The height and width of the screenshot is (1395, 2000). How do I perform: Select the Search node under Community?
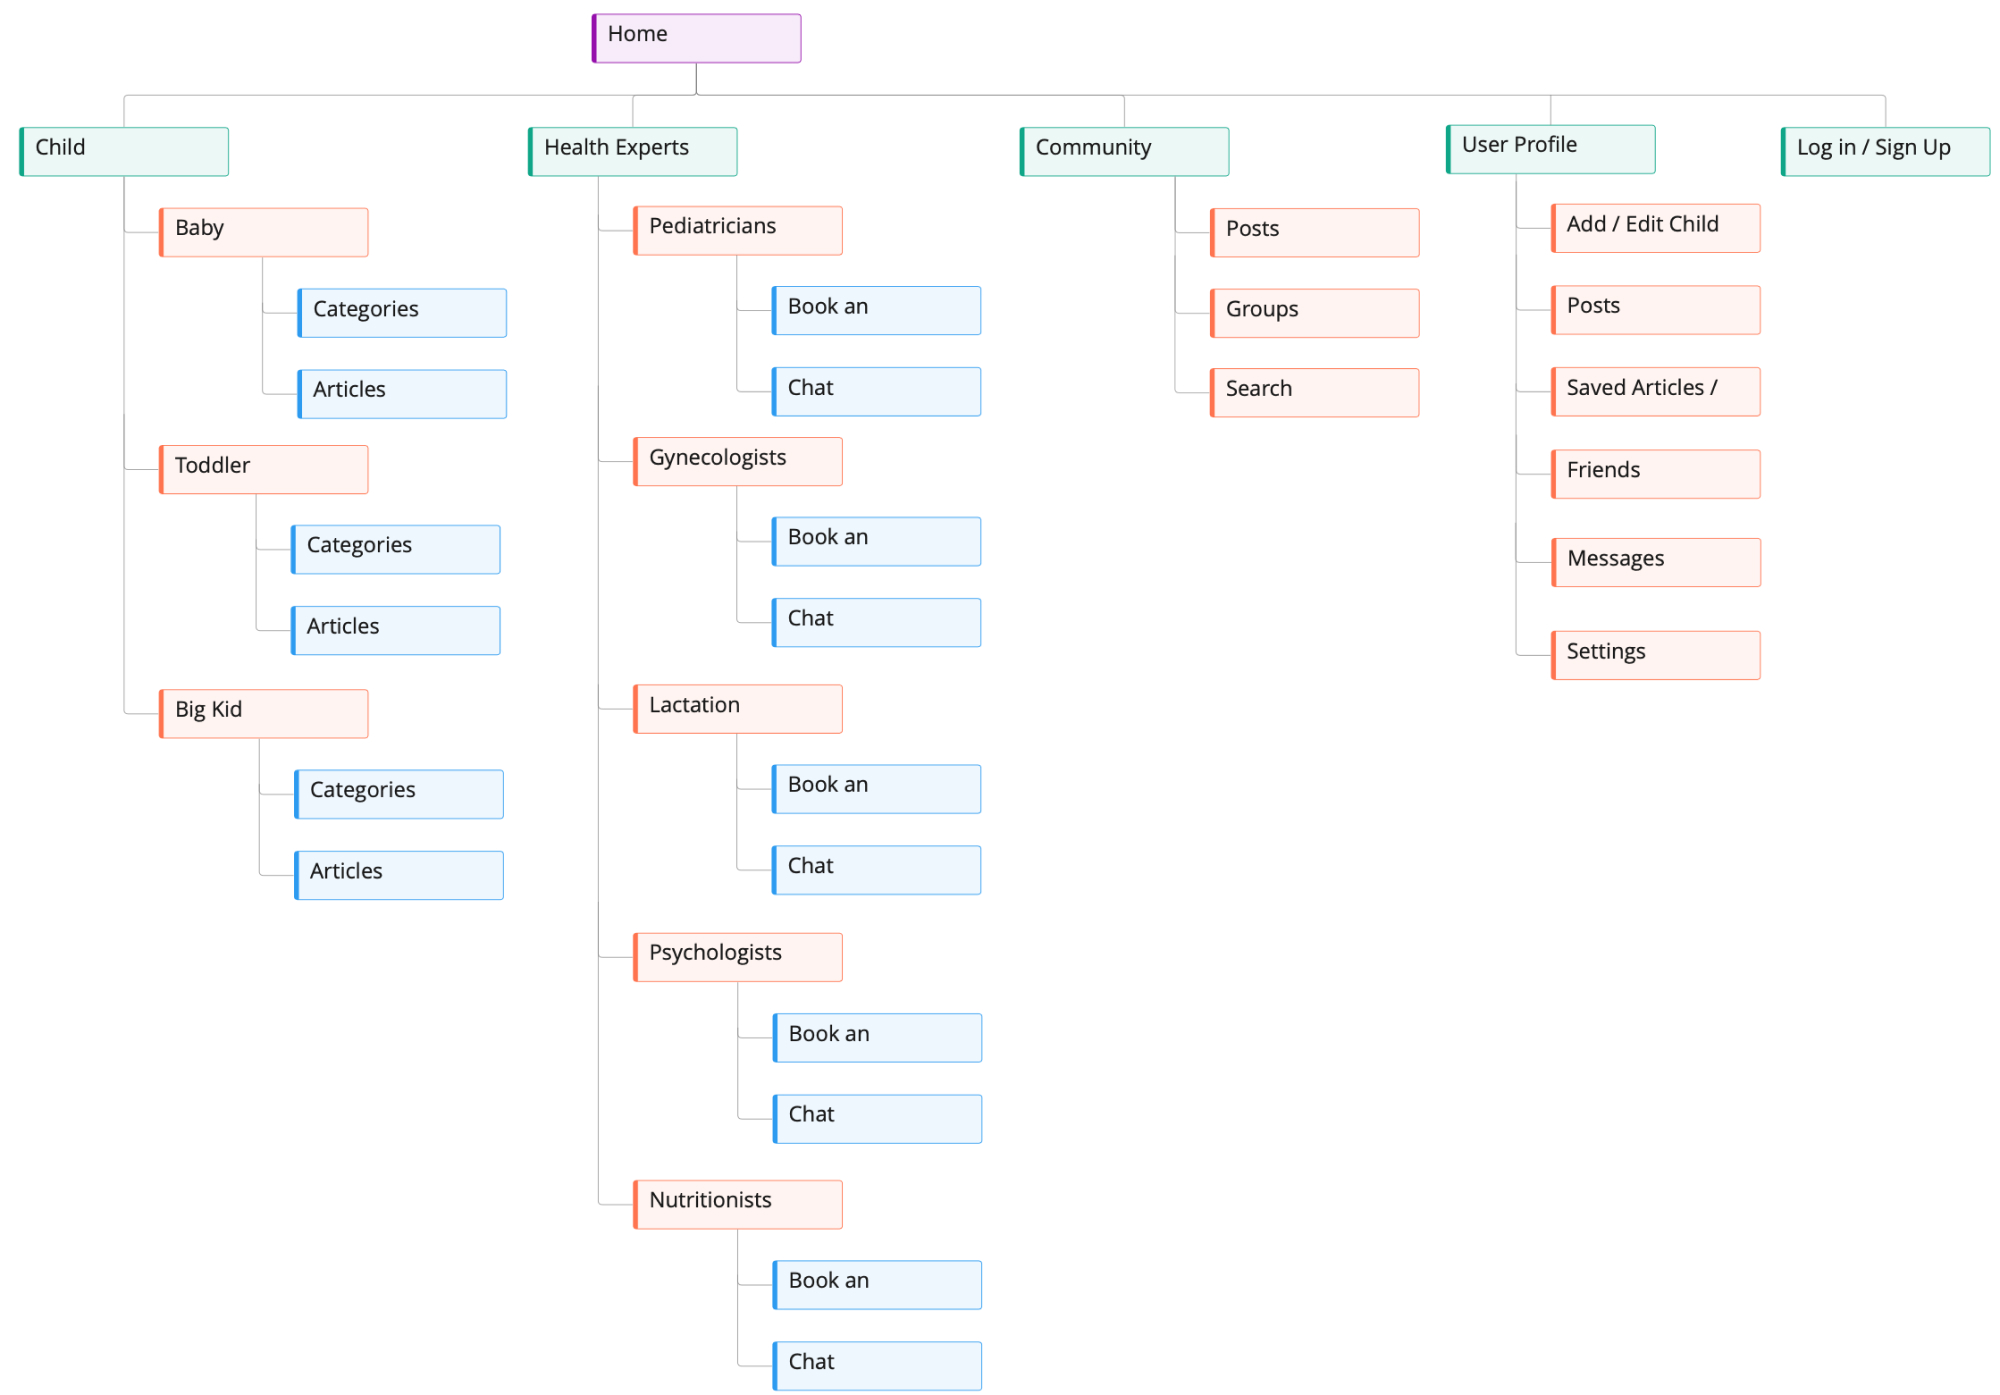1314,392
